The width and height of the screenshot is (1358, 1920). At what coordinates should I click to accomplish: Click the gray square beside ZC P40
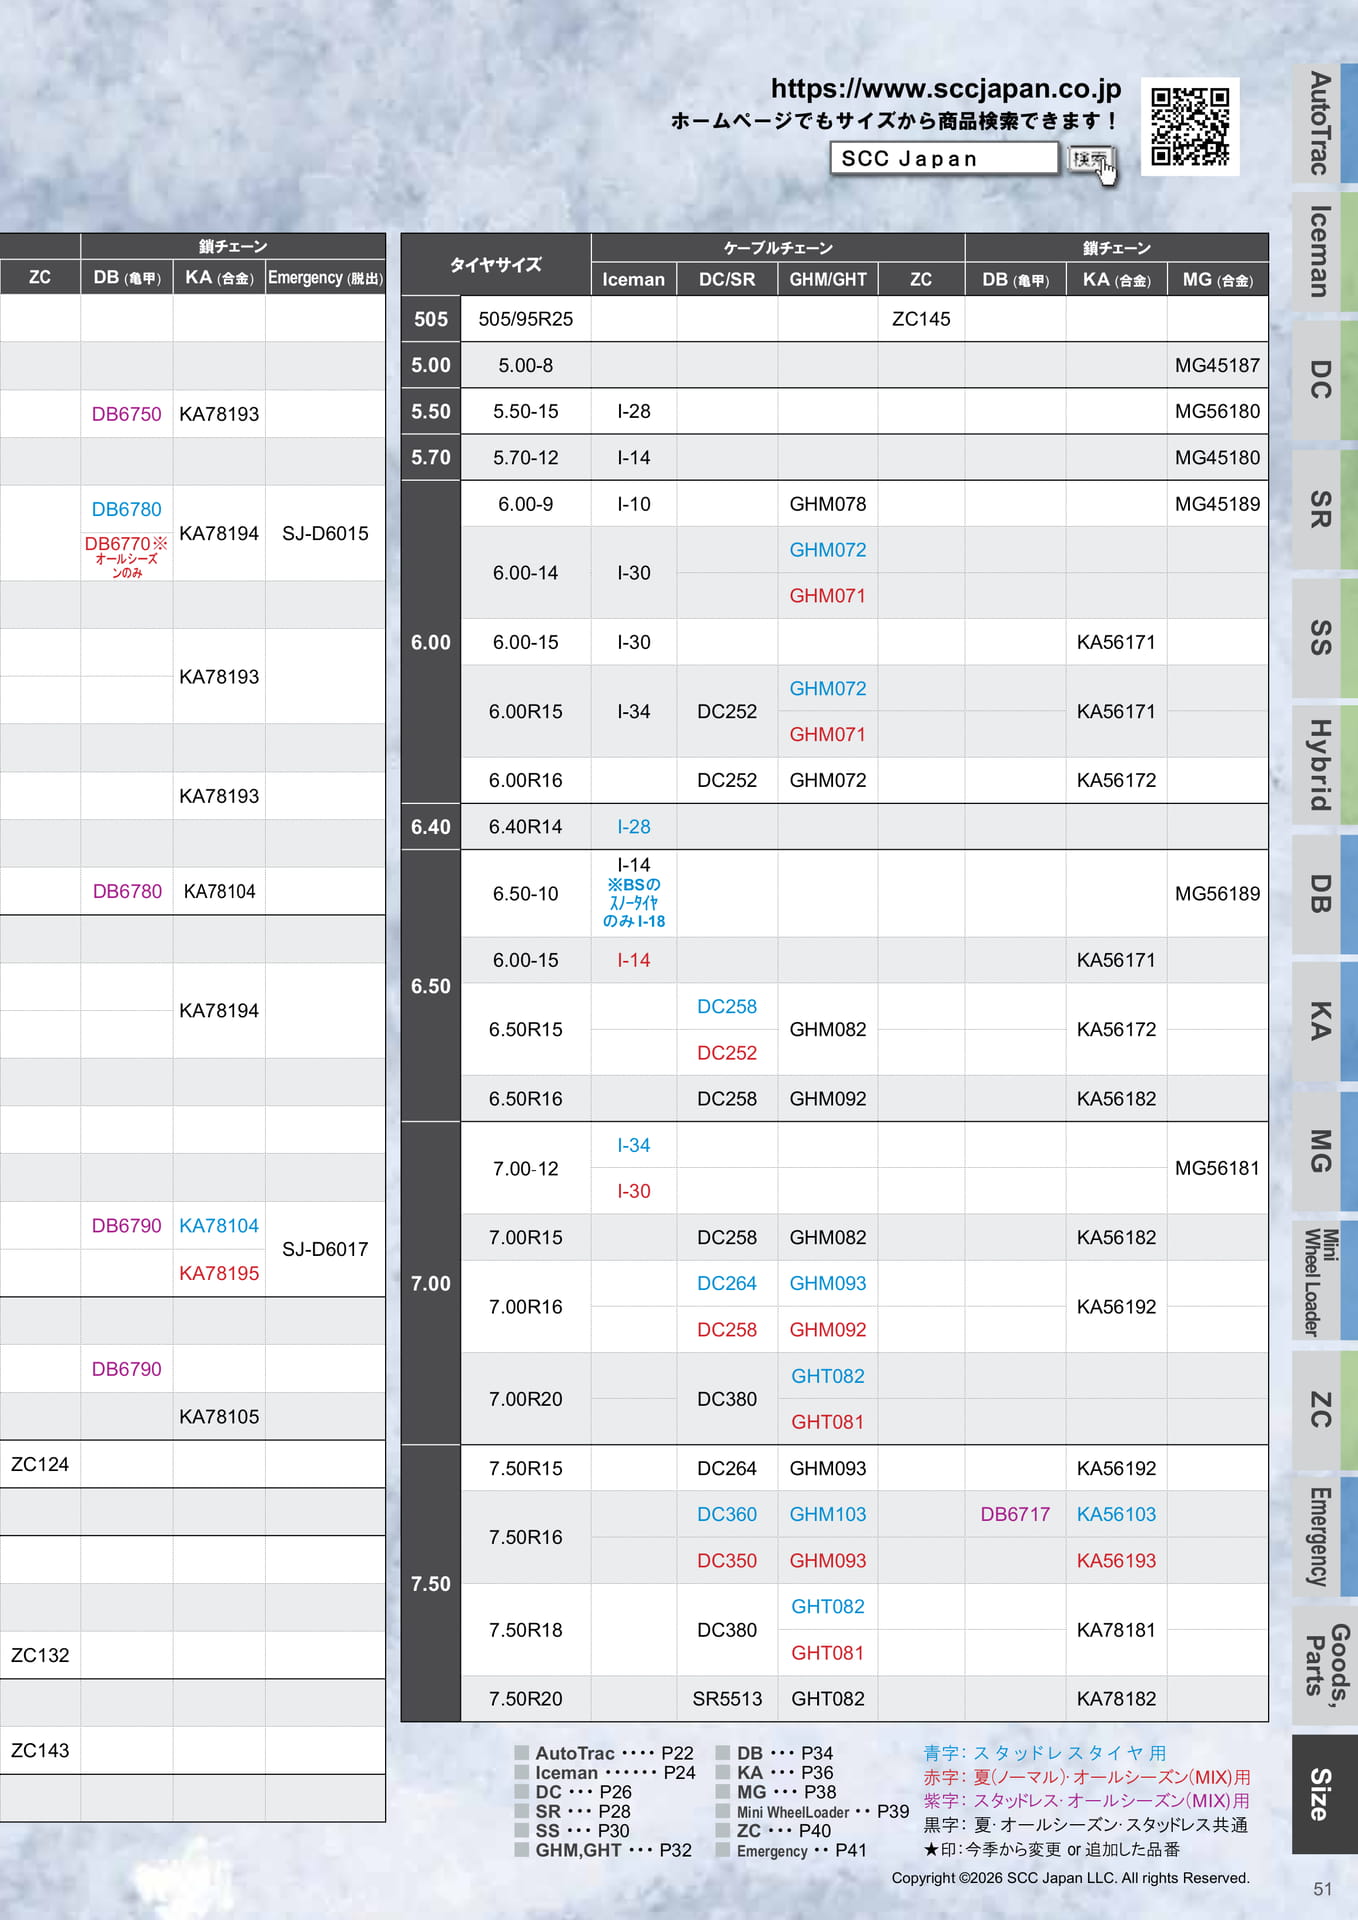pyautogui.click(x=723, y=1831)
